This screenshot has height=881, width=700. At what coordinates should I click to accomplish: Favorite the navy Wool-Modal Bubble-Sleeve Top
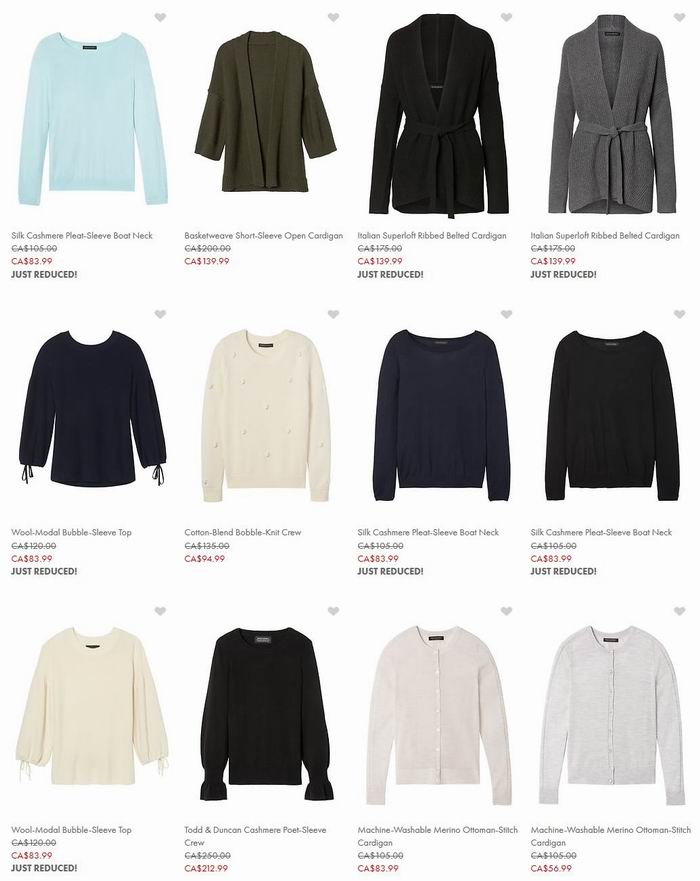click(x=160, y=314)
